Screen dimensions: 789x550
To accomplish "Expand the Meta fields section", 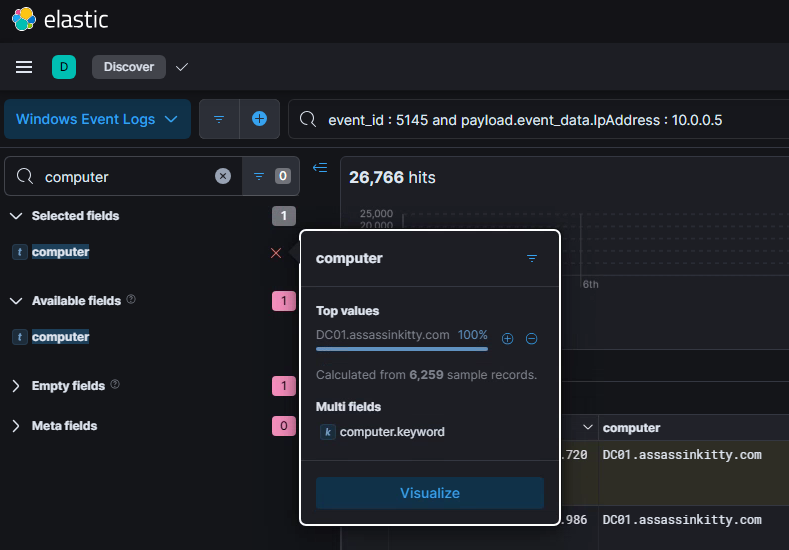I will tap(16, 426).
